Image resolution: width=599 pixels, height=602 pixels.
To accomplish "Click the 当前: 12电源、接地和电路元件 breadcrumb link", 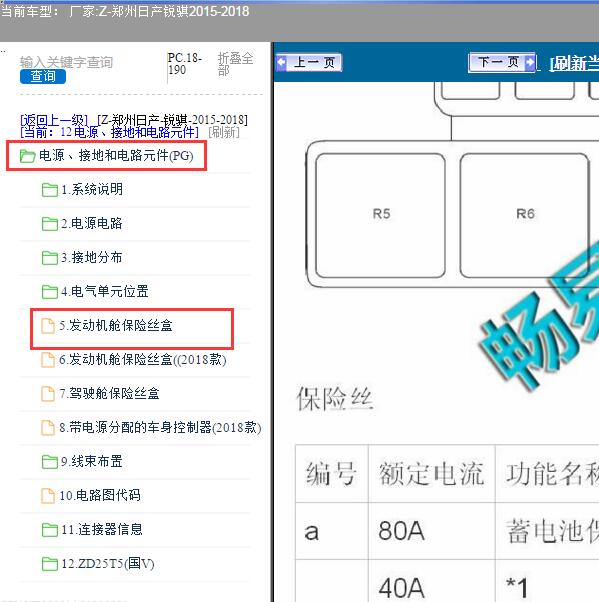I will (x=109, y=132).
